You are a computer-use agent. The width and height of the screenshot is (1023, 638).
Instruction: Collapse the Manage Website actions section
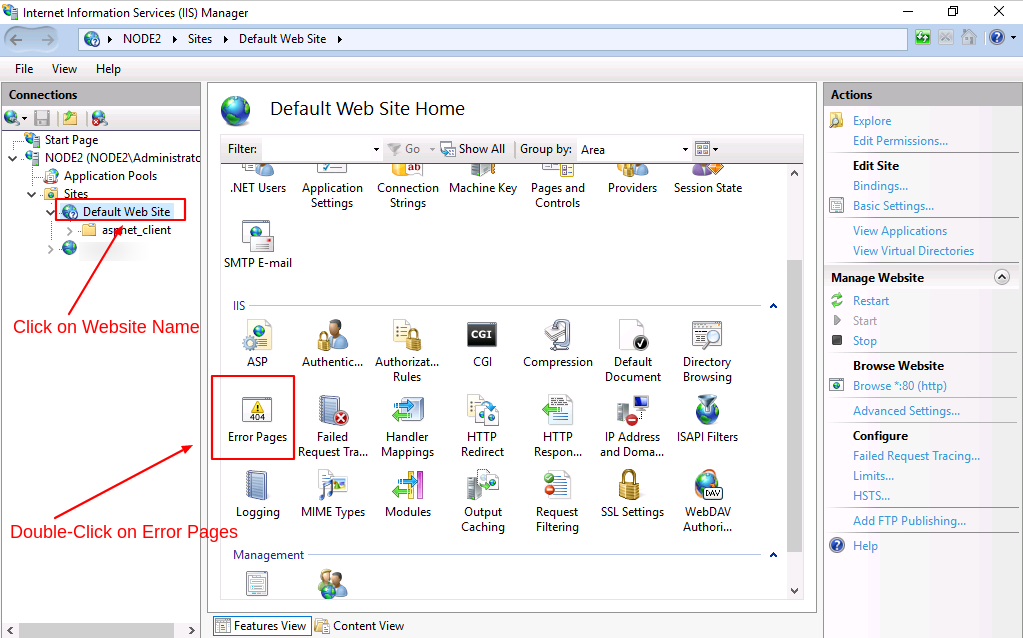click(x=1001, y=277)
